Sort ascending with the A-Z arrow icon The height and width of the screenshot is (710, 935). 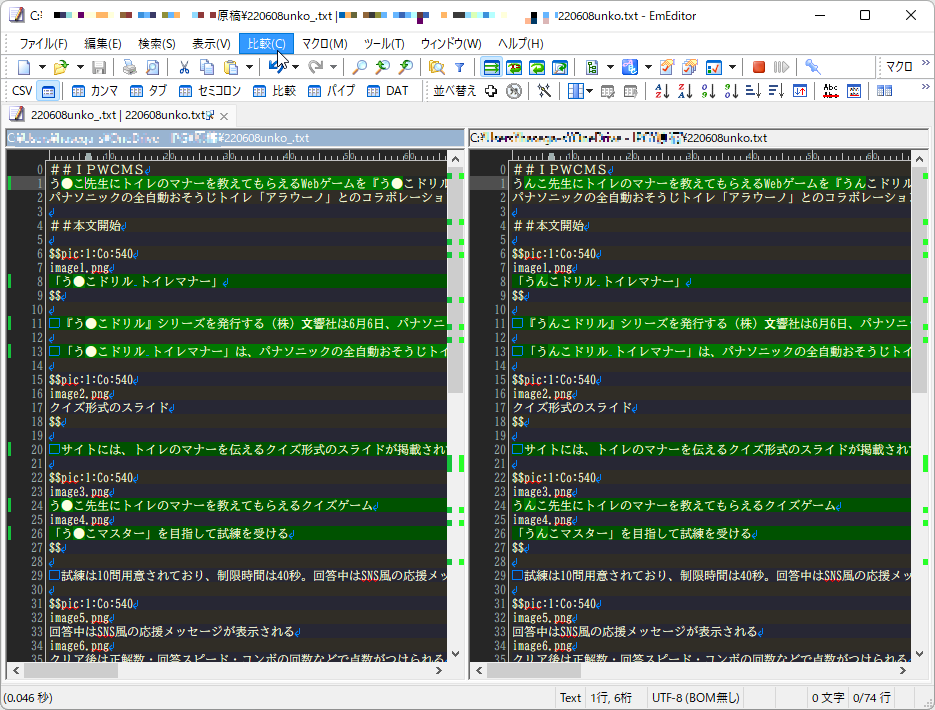661,90
